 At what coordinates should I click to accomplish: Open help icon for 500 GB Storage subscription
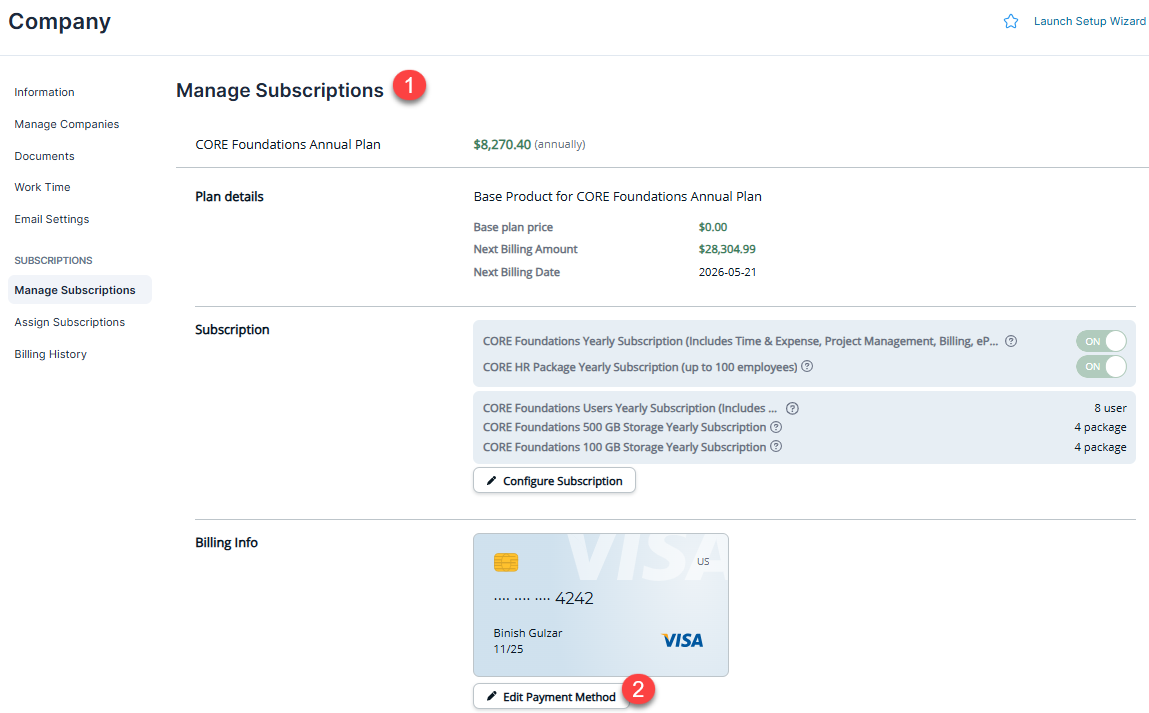pos(776,427)
